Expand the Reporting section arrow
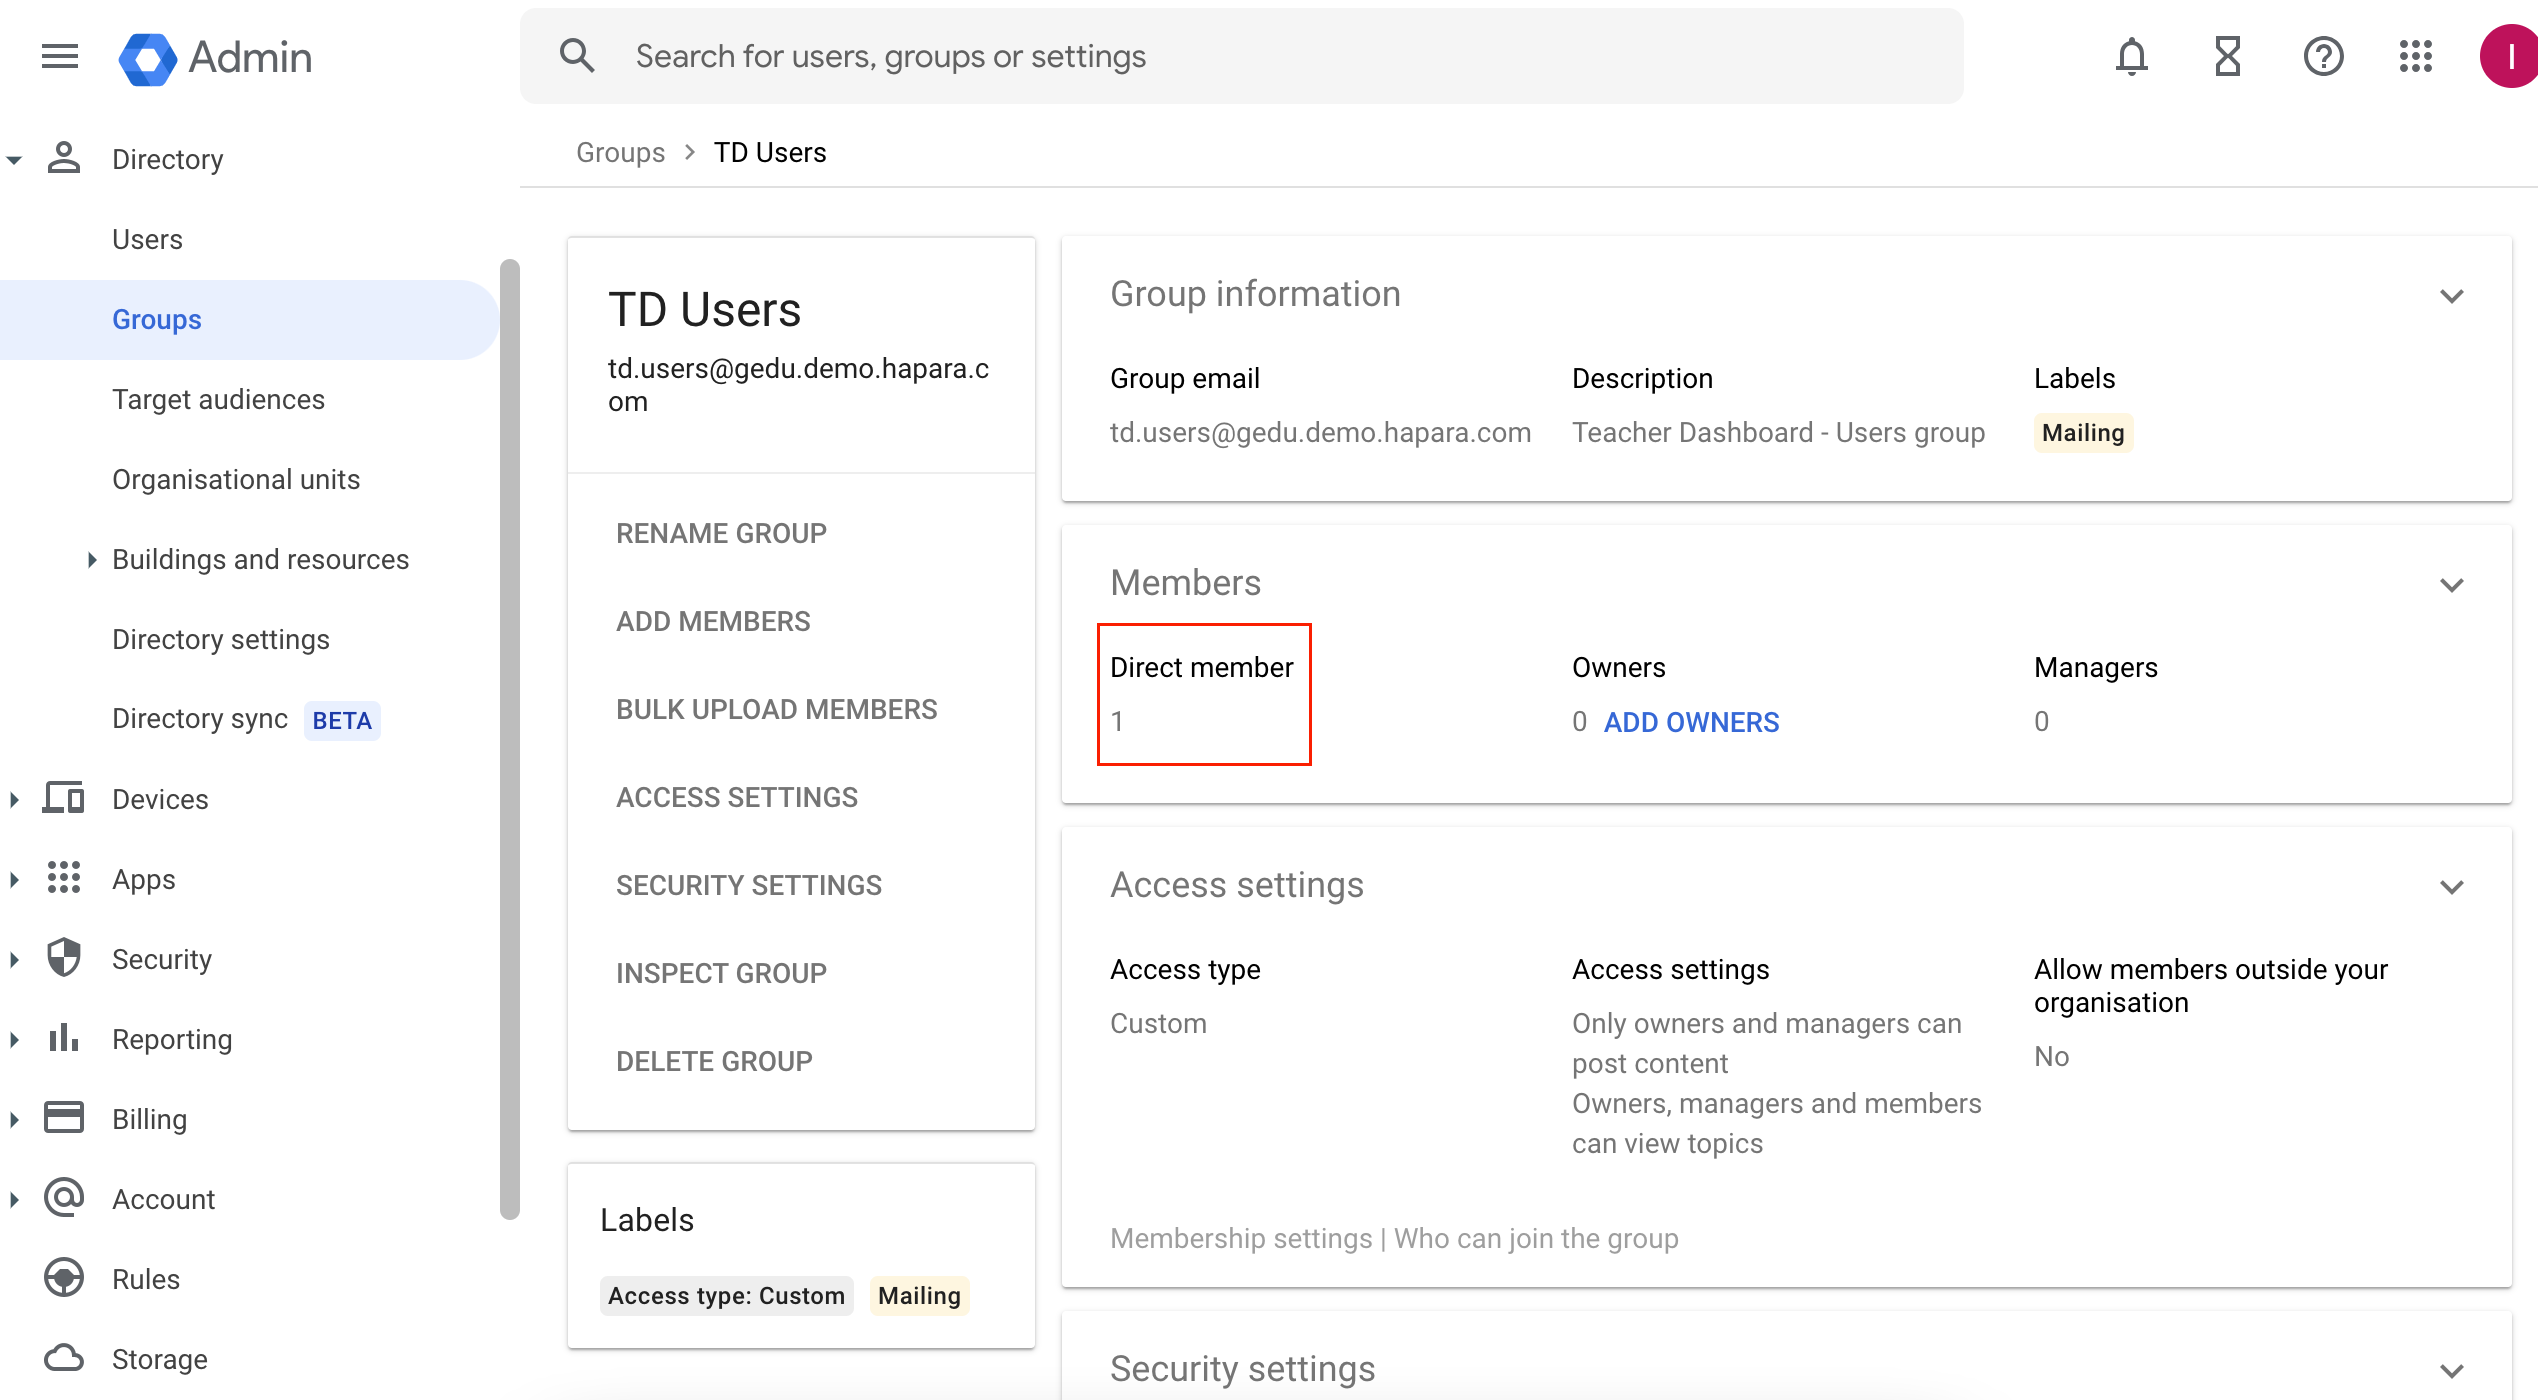2538x1400 pixels. pos(14,1040)
